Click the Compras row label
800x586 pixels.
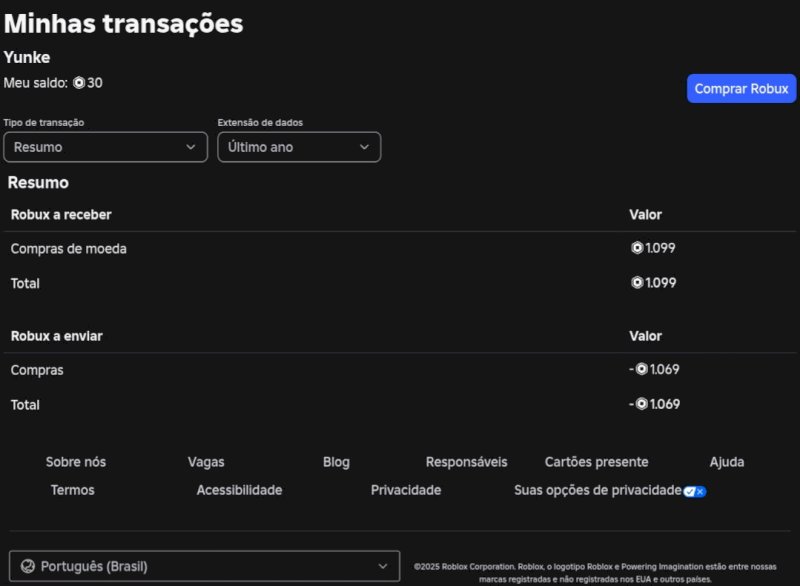coord(37,370)
